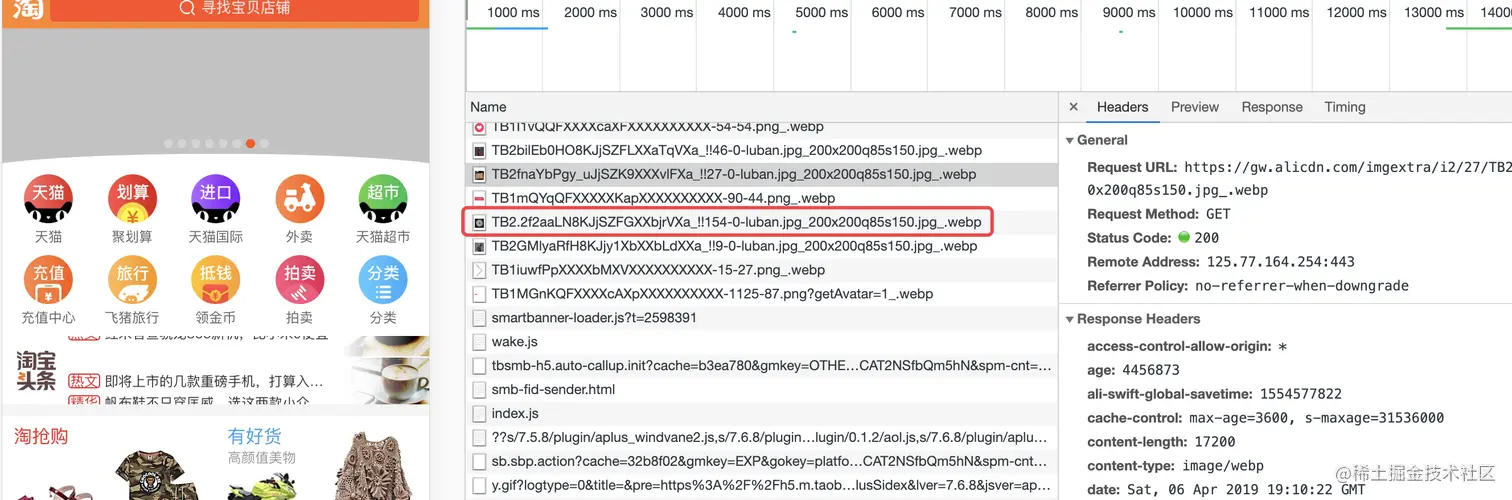
Task: Switch to the Response tab
Action: tap(1272, 107)
